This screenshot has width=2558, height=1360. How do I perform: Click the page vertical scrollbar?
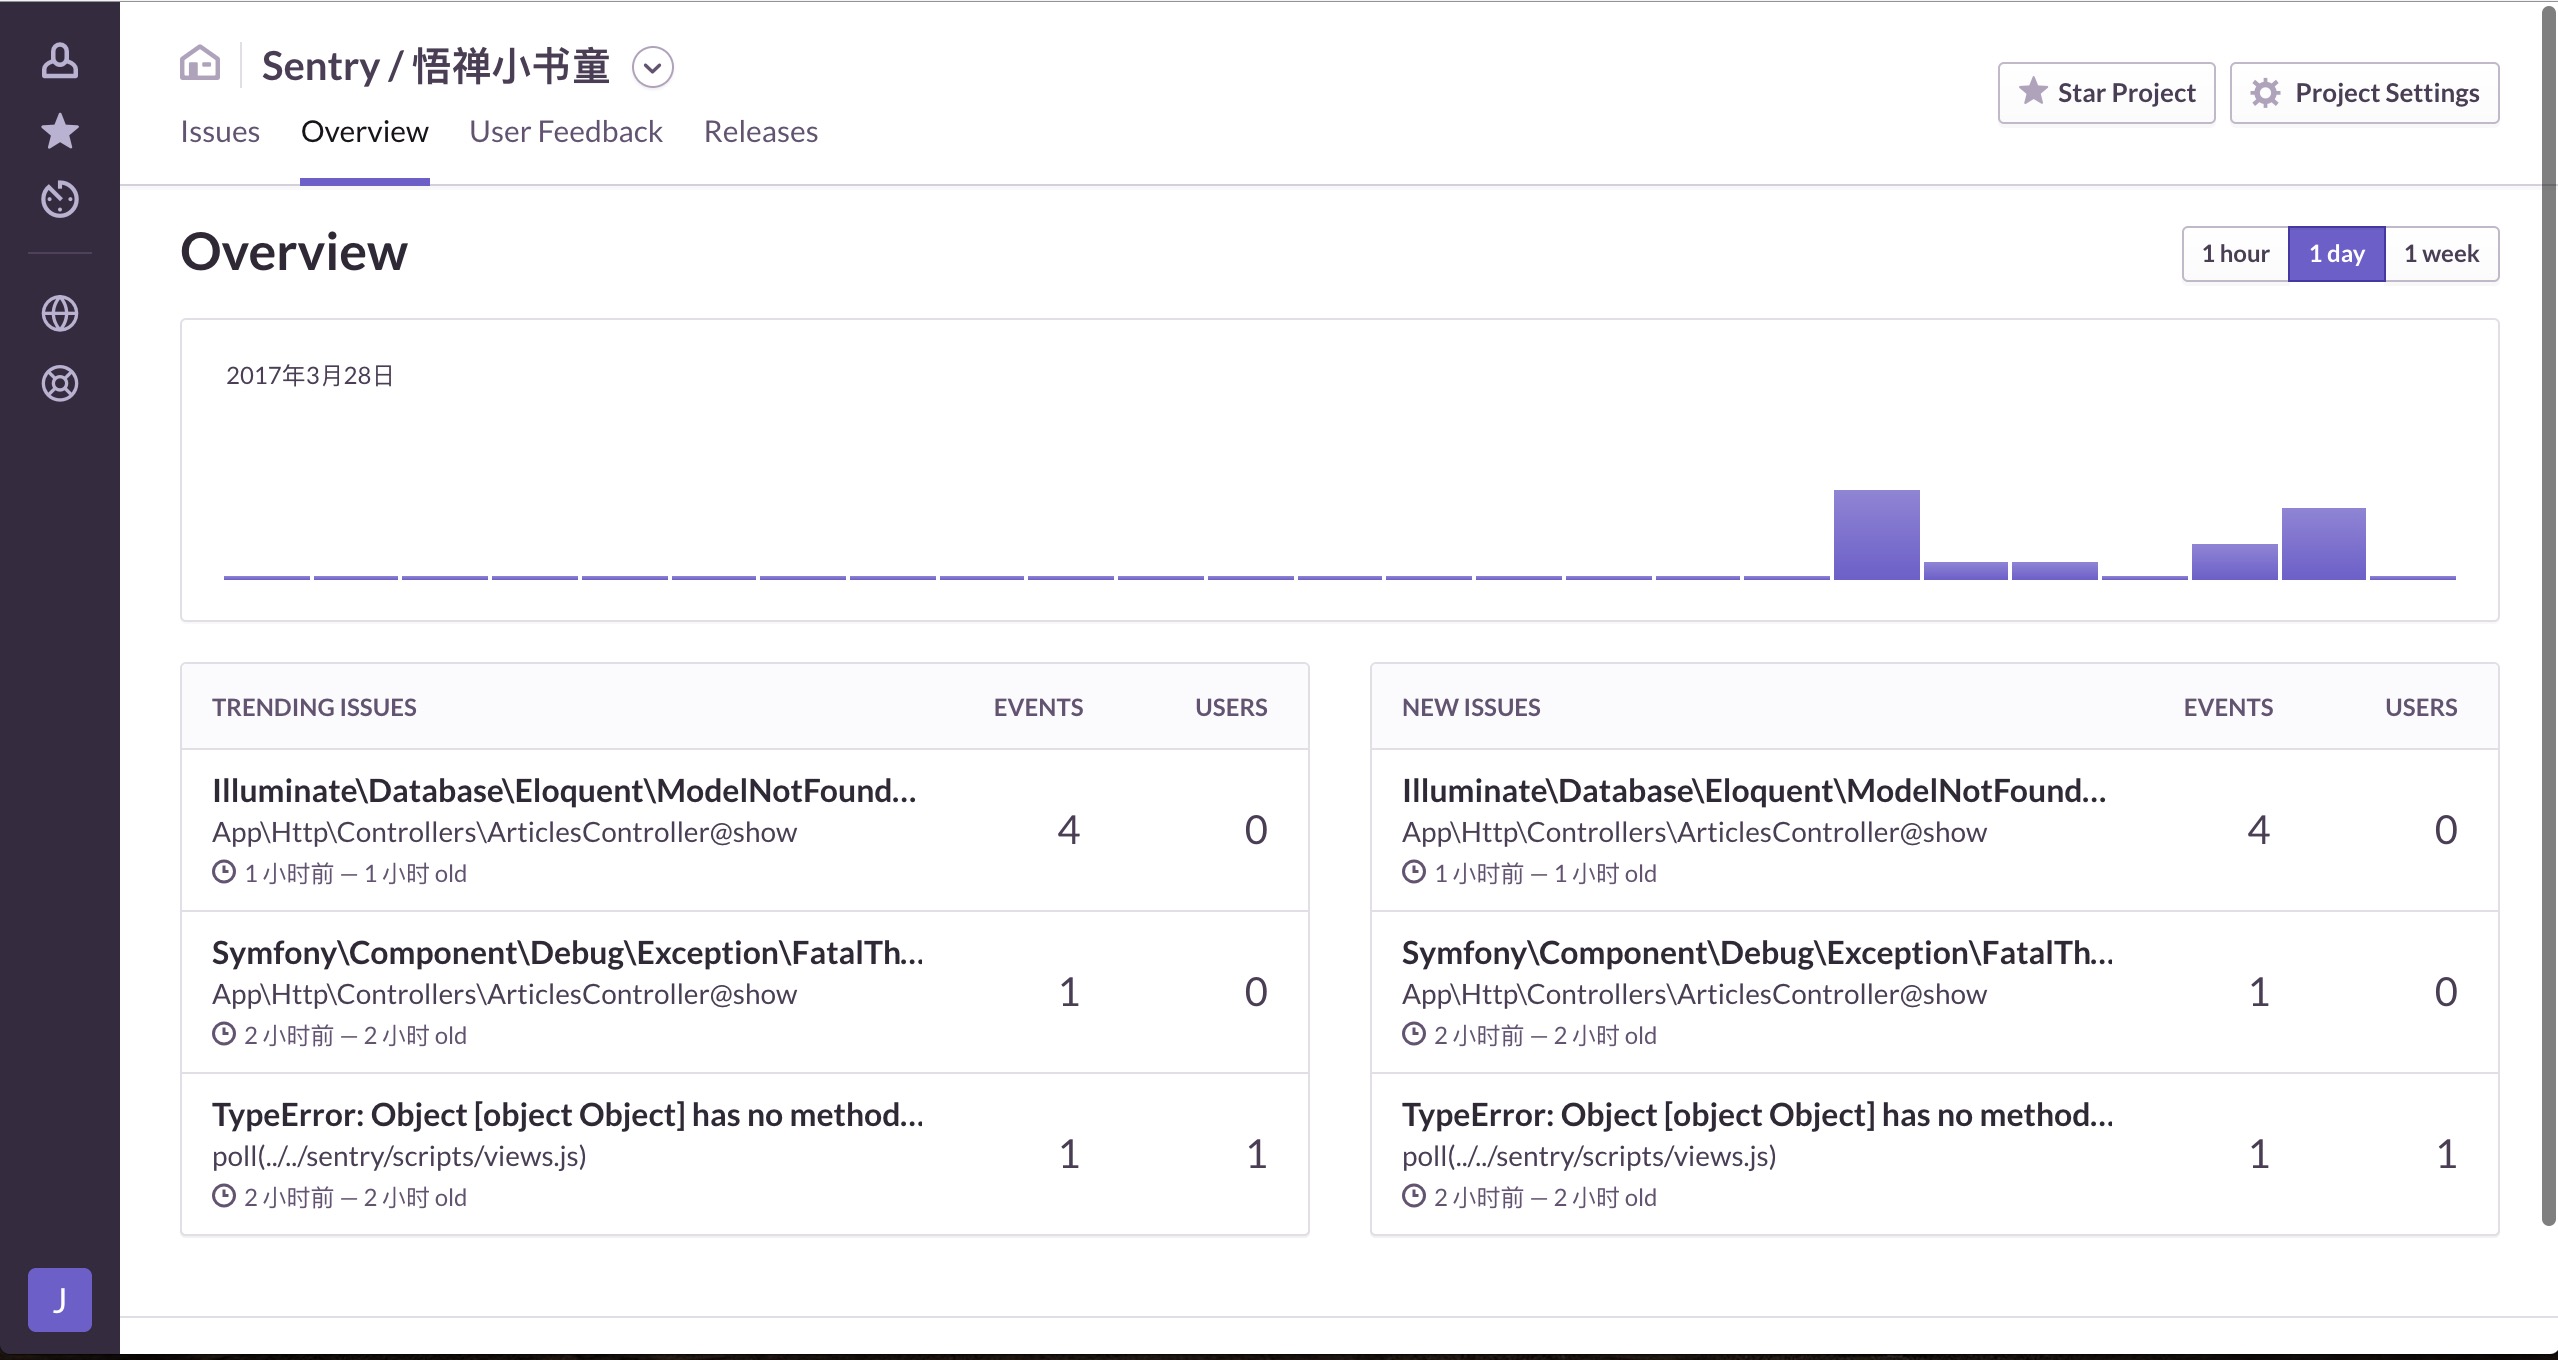pyautogui.click(x=2549, y=615)
